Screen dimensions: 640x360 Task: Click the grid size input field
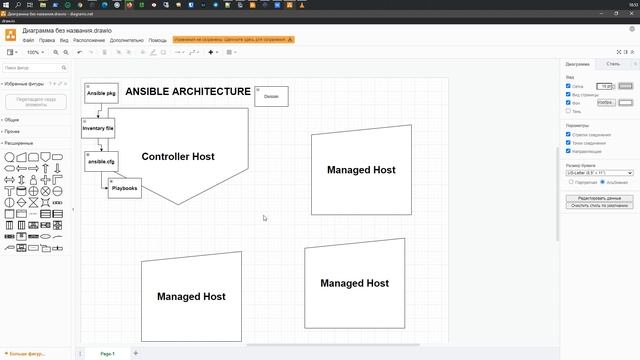[x=604, y=86]
